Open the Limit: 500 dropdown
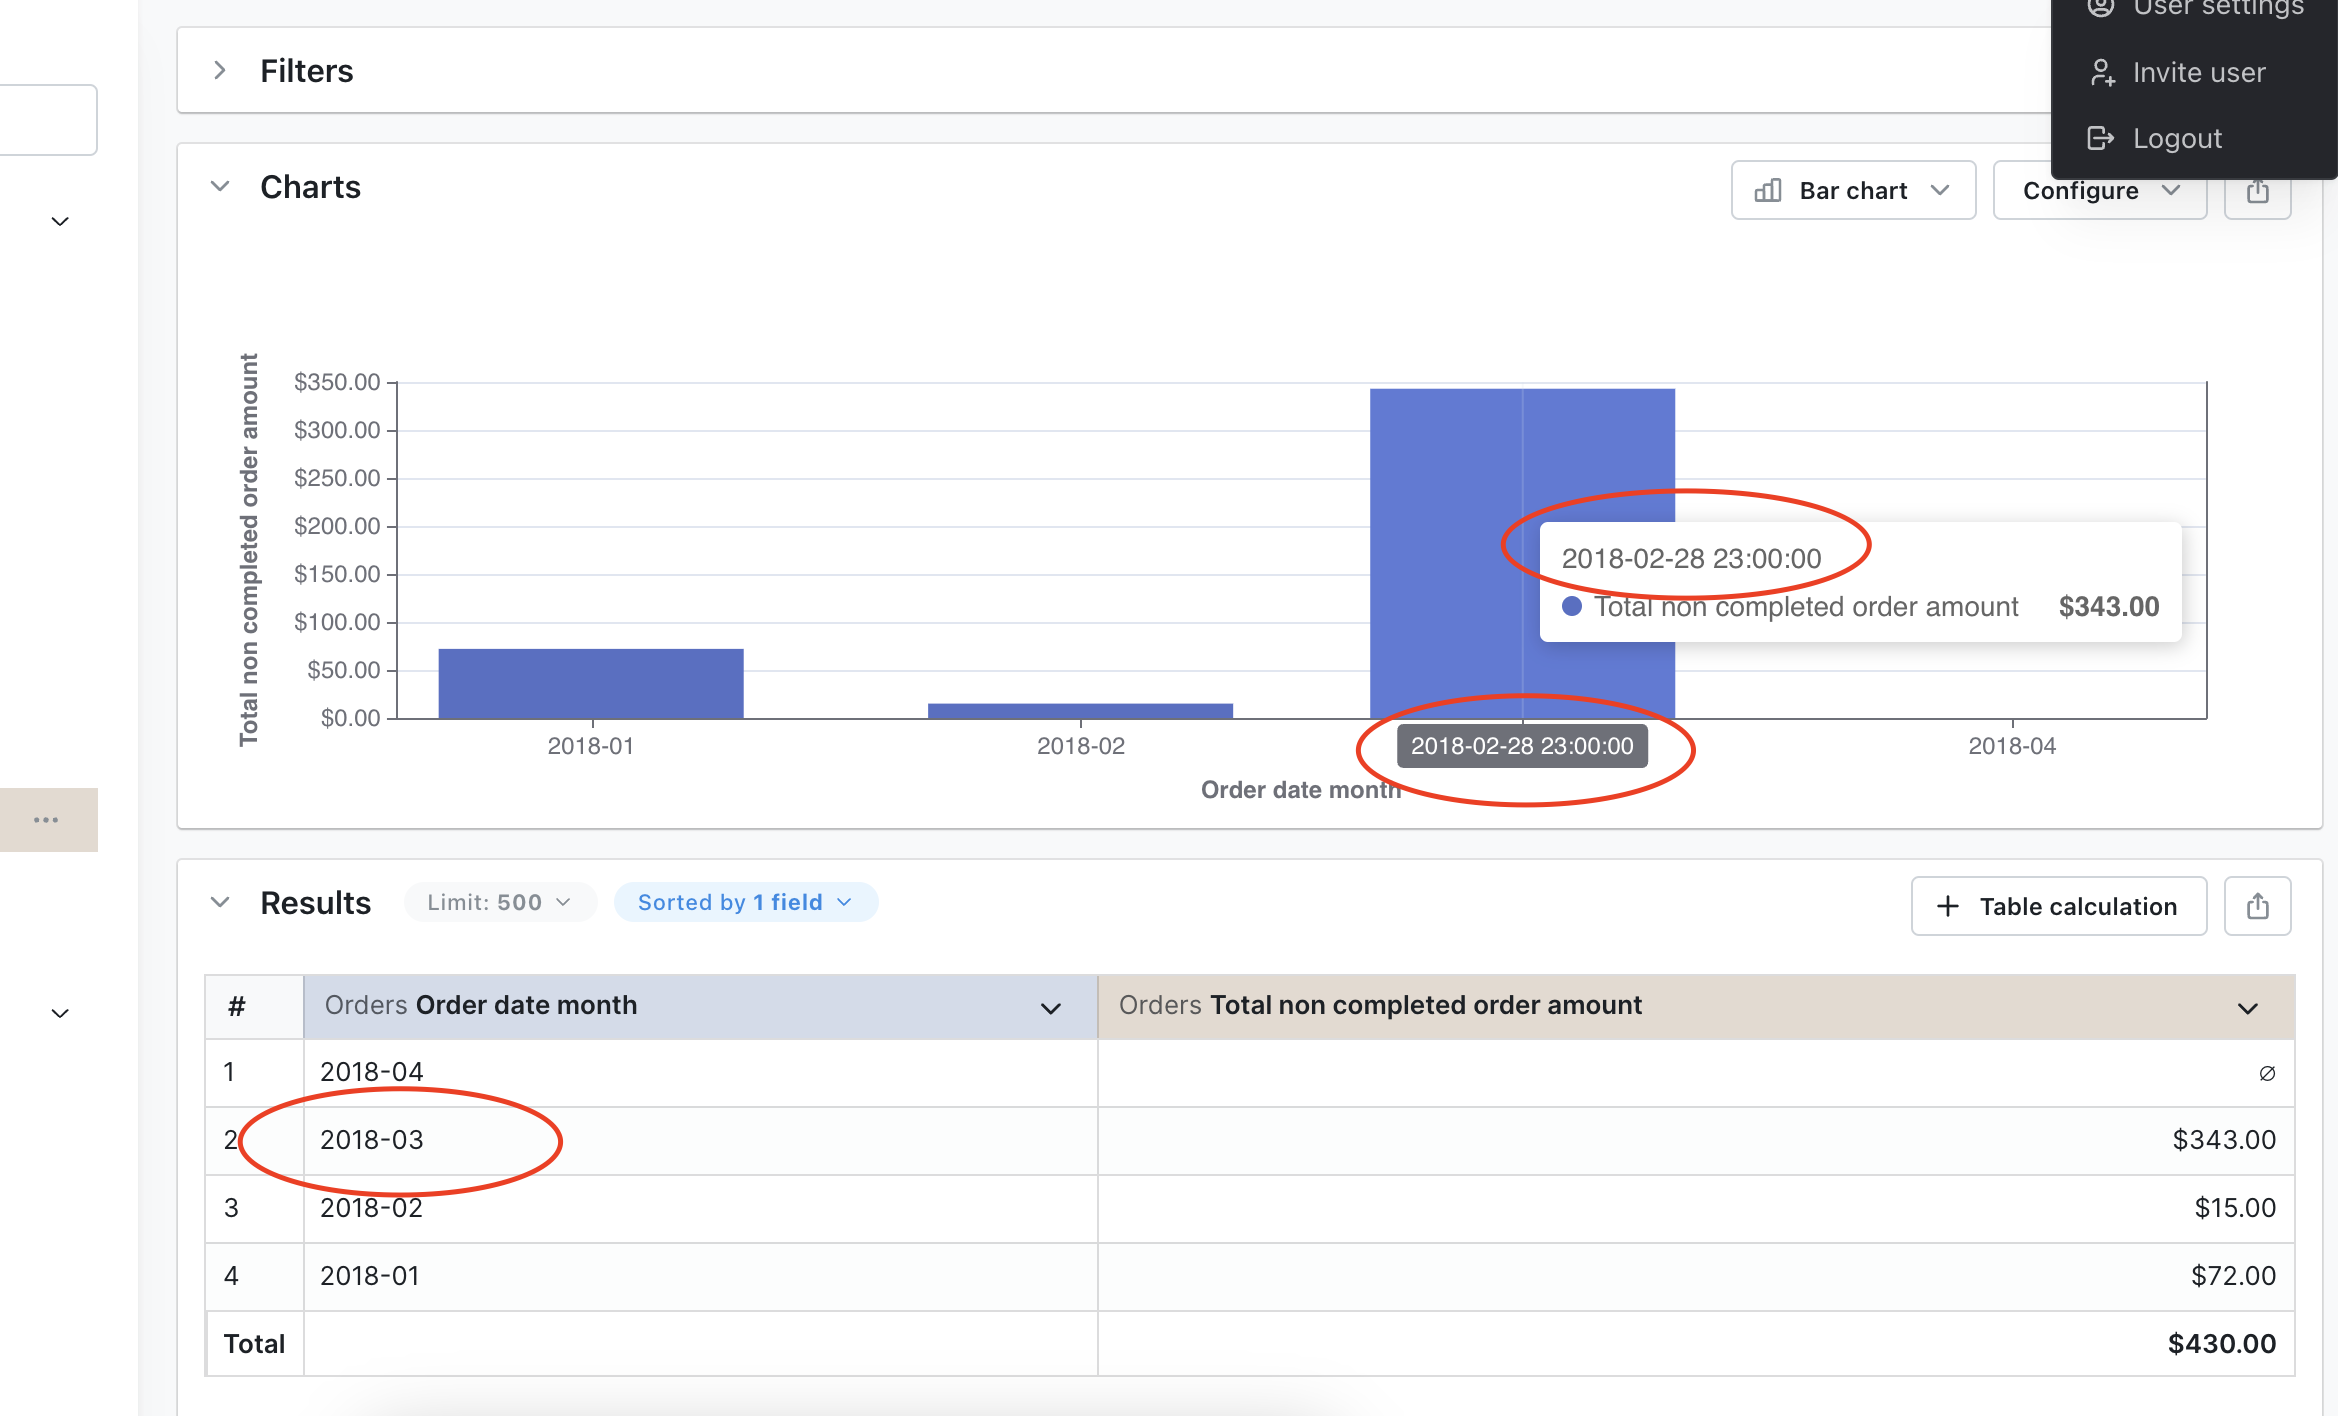Screen dimensions: 2338x1416 pyautogui.click(x=499, y=901)
